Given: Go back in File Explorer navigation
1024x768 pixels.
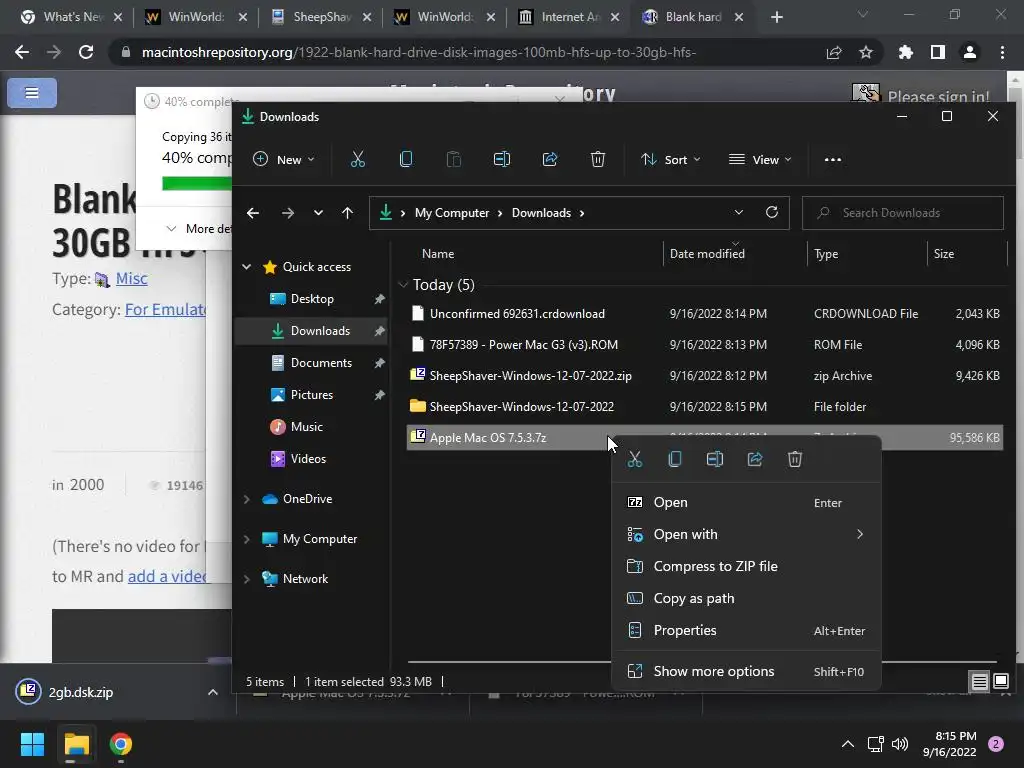Looking at the screenshot, I should pyautogui.click(x=253, y=213).
